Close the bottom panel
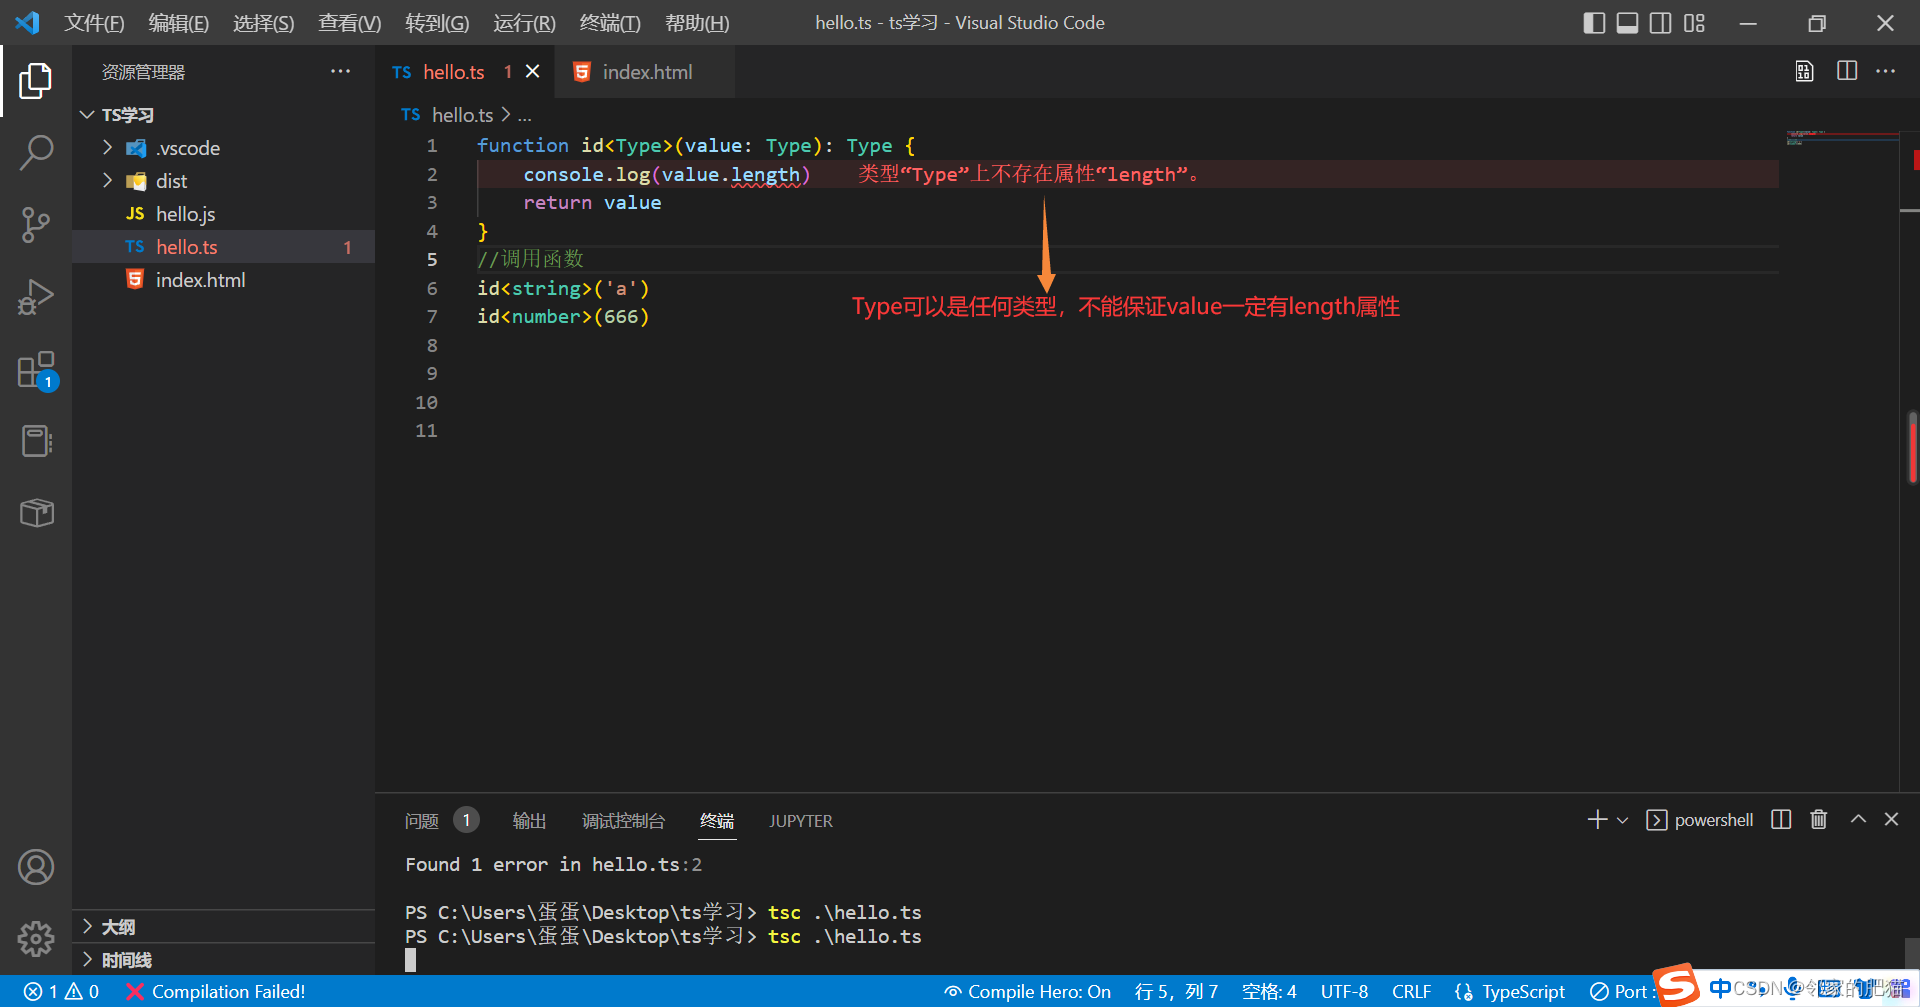This screenshot has width=1920, height=1007. (1891, 819)
